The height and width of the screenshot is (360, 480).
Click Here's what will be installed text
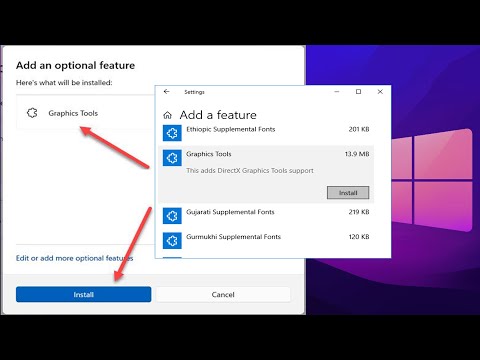64,83
